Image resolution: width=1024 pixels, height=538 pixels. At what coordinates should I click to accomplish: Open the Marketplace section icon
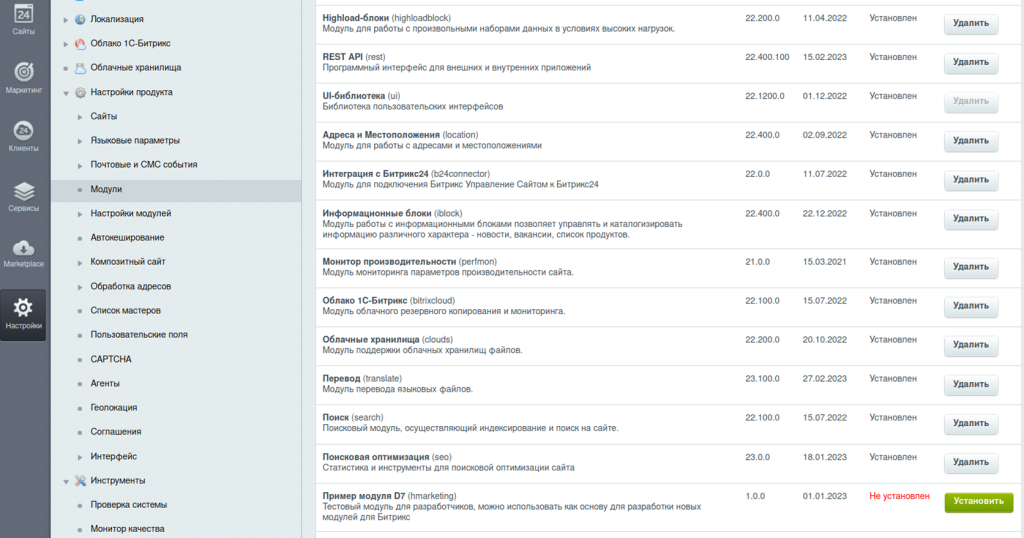point(24,253)
